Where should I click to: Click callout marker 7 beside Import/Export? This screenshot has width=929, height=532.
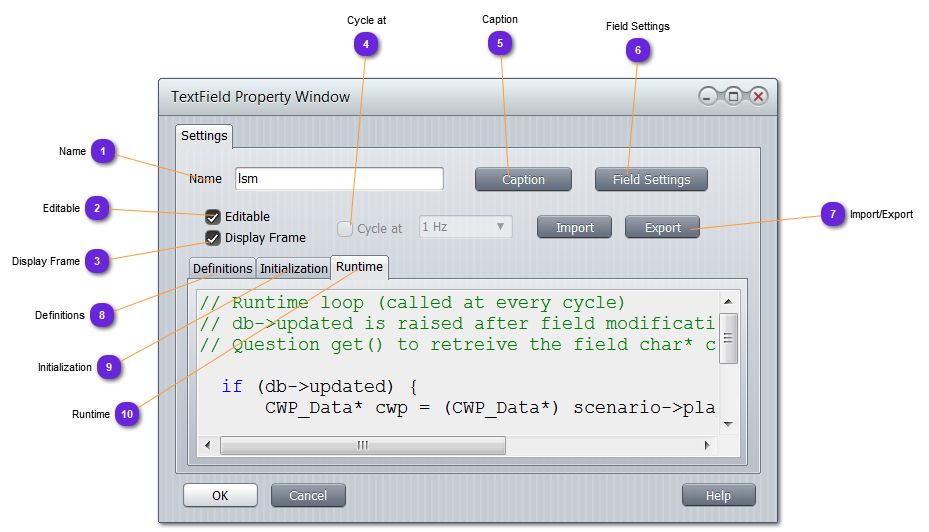click(x=833, y=214)
